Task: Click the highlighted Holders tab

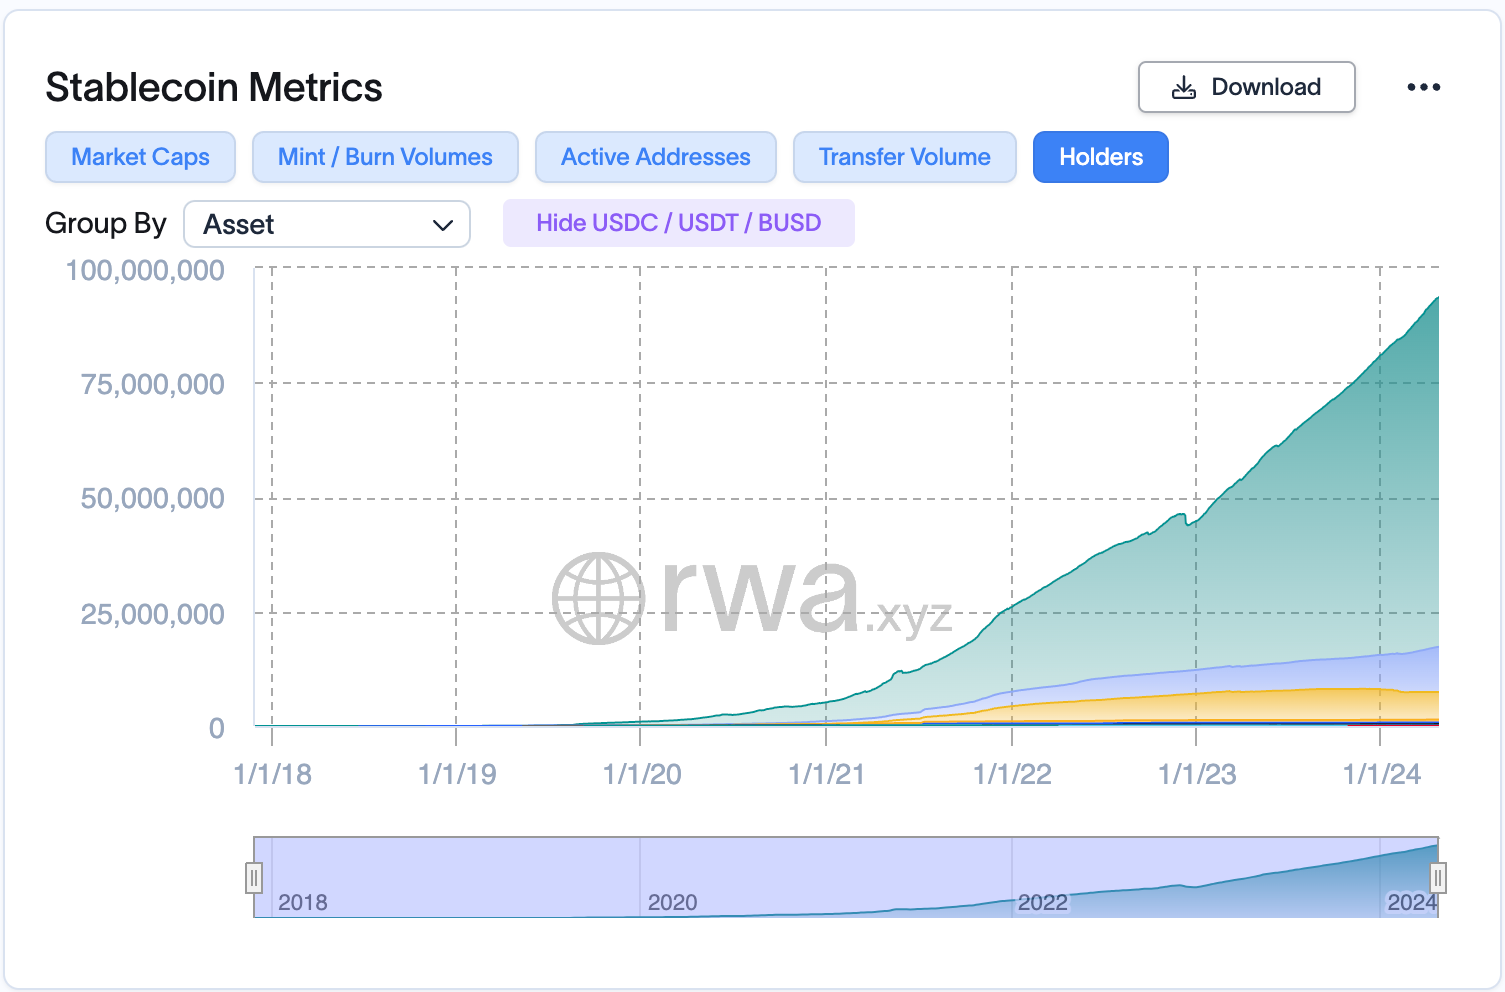Action: tap(1100, 157)
